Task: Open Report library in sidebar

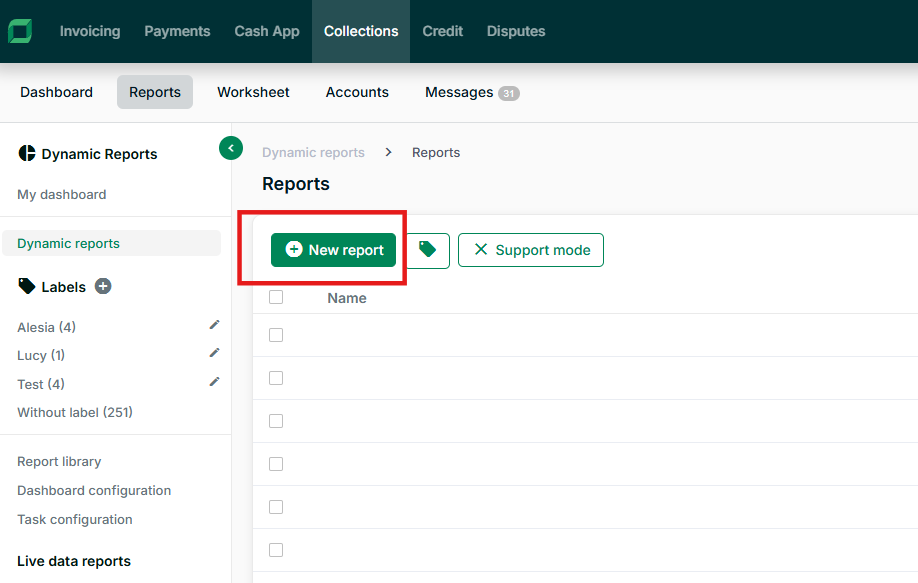Action: (59, 462)
